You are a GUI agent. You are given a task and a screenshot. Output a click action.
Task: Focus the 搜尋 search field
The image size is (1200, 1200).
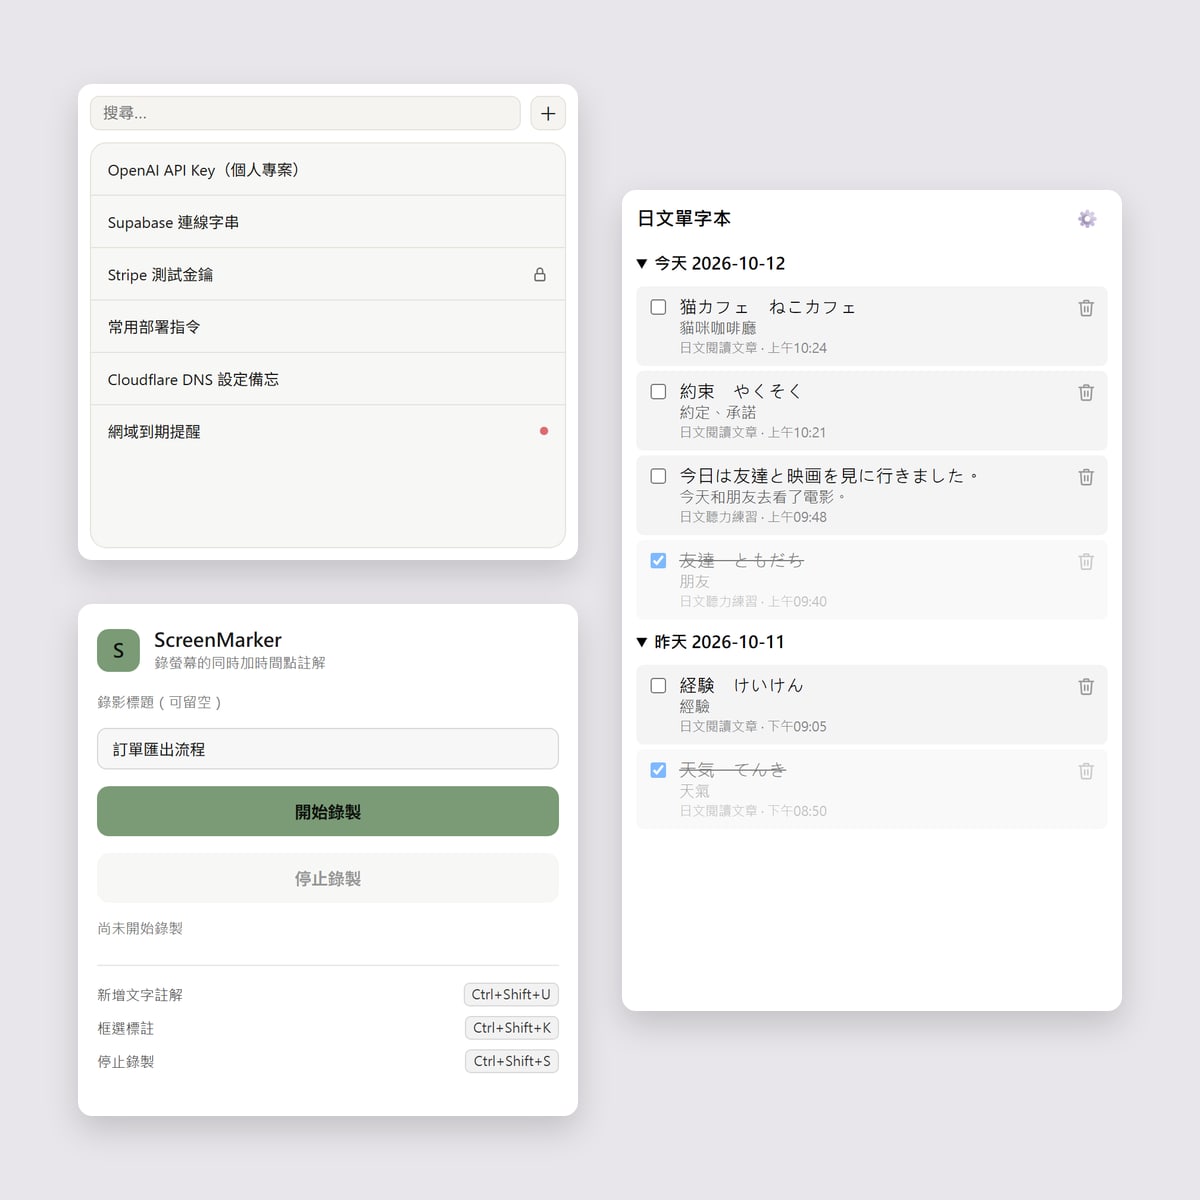click(305, 113)
